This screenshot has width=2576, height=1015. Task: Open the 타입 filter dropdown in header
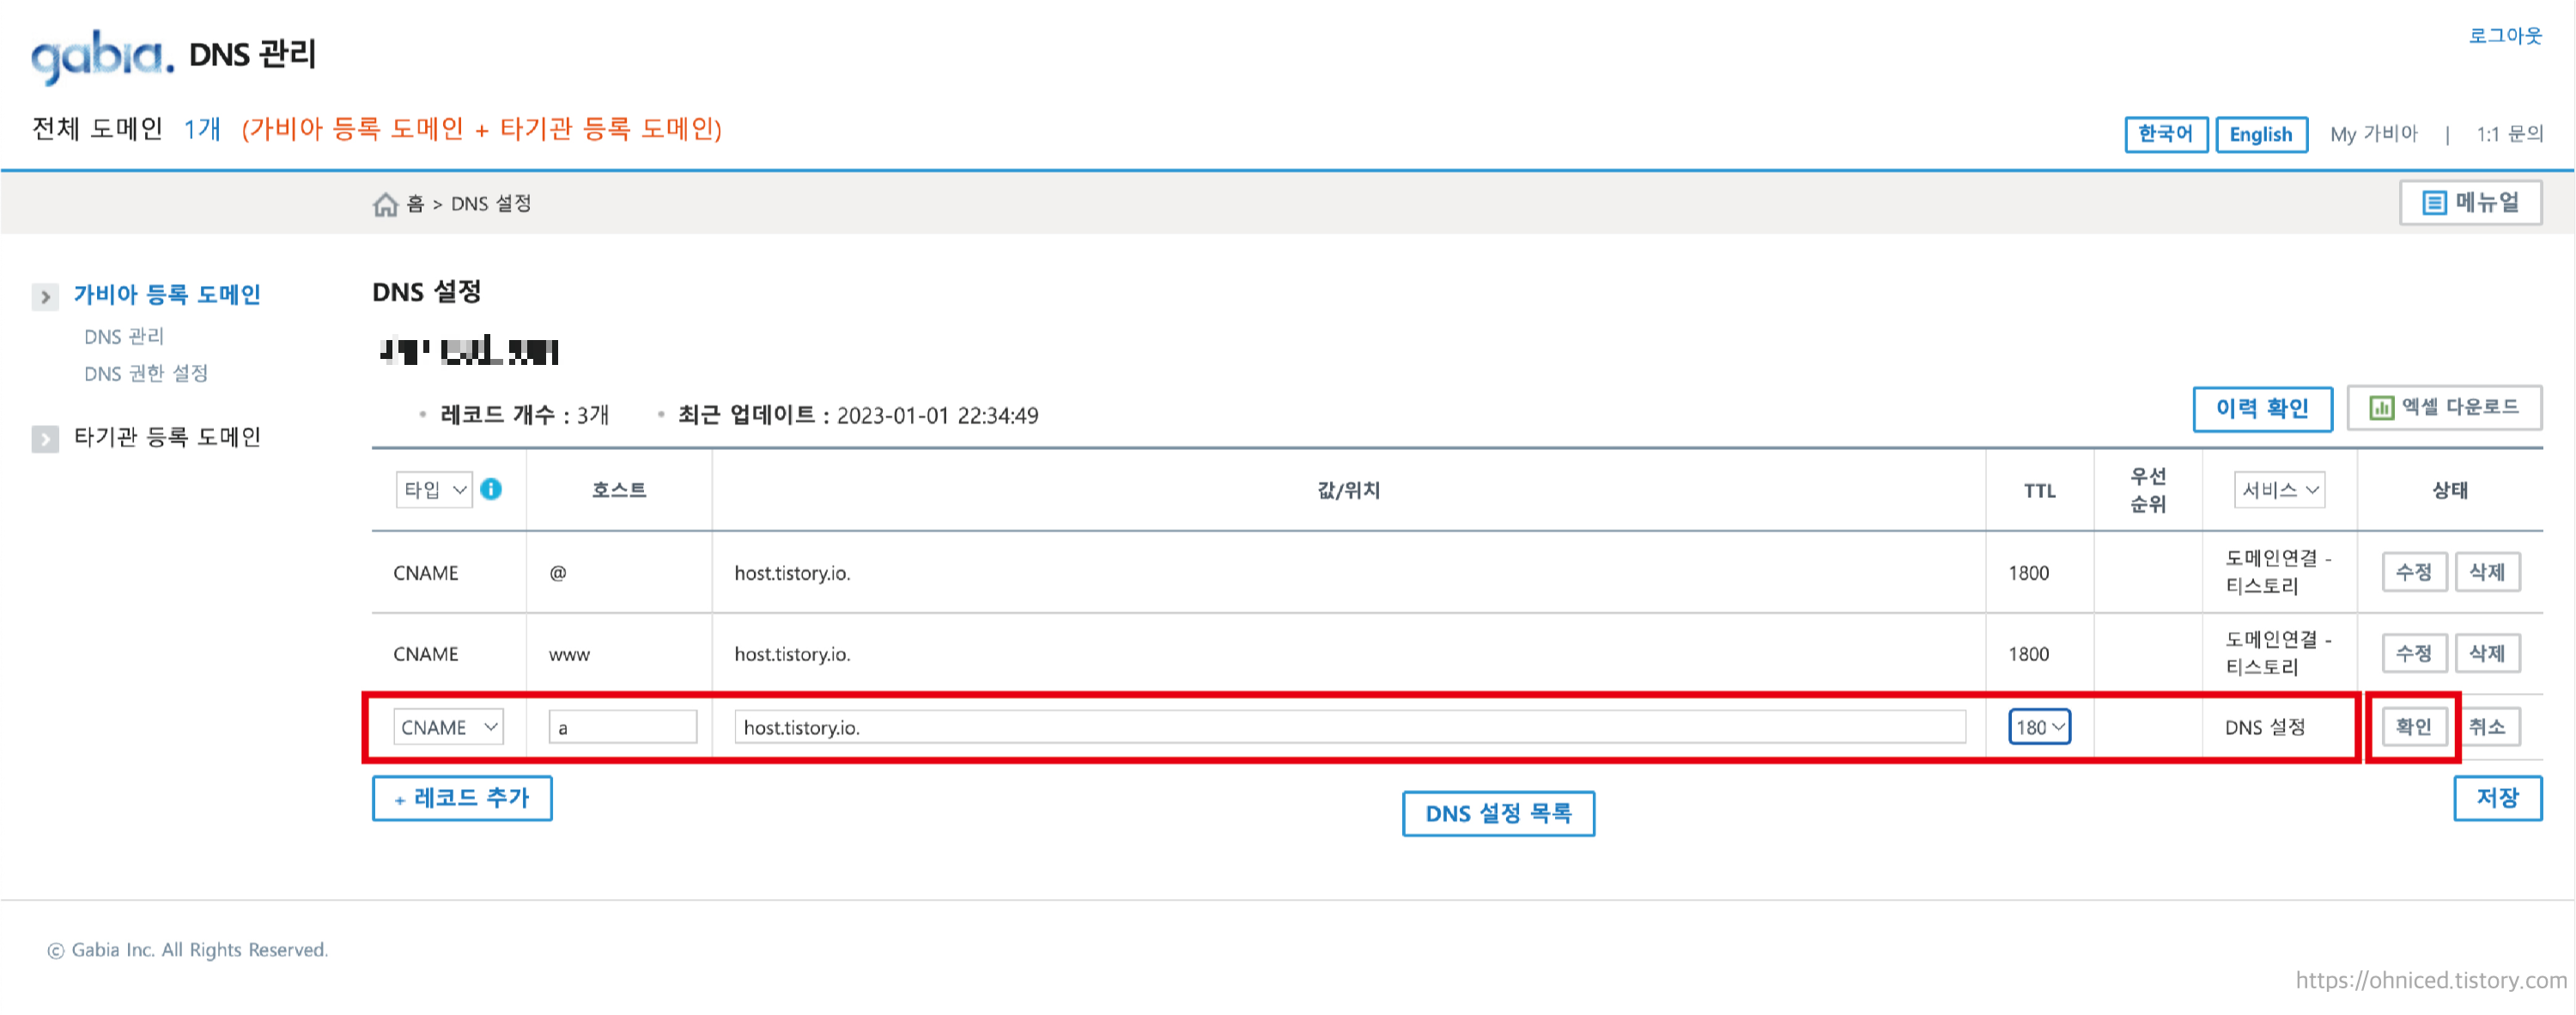pyautogui.click(x=434, y=490)
